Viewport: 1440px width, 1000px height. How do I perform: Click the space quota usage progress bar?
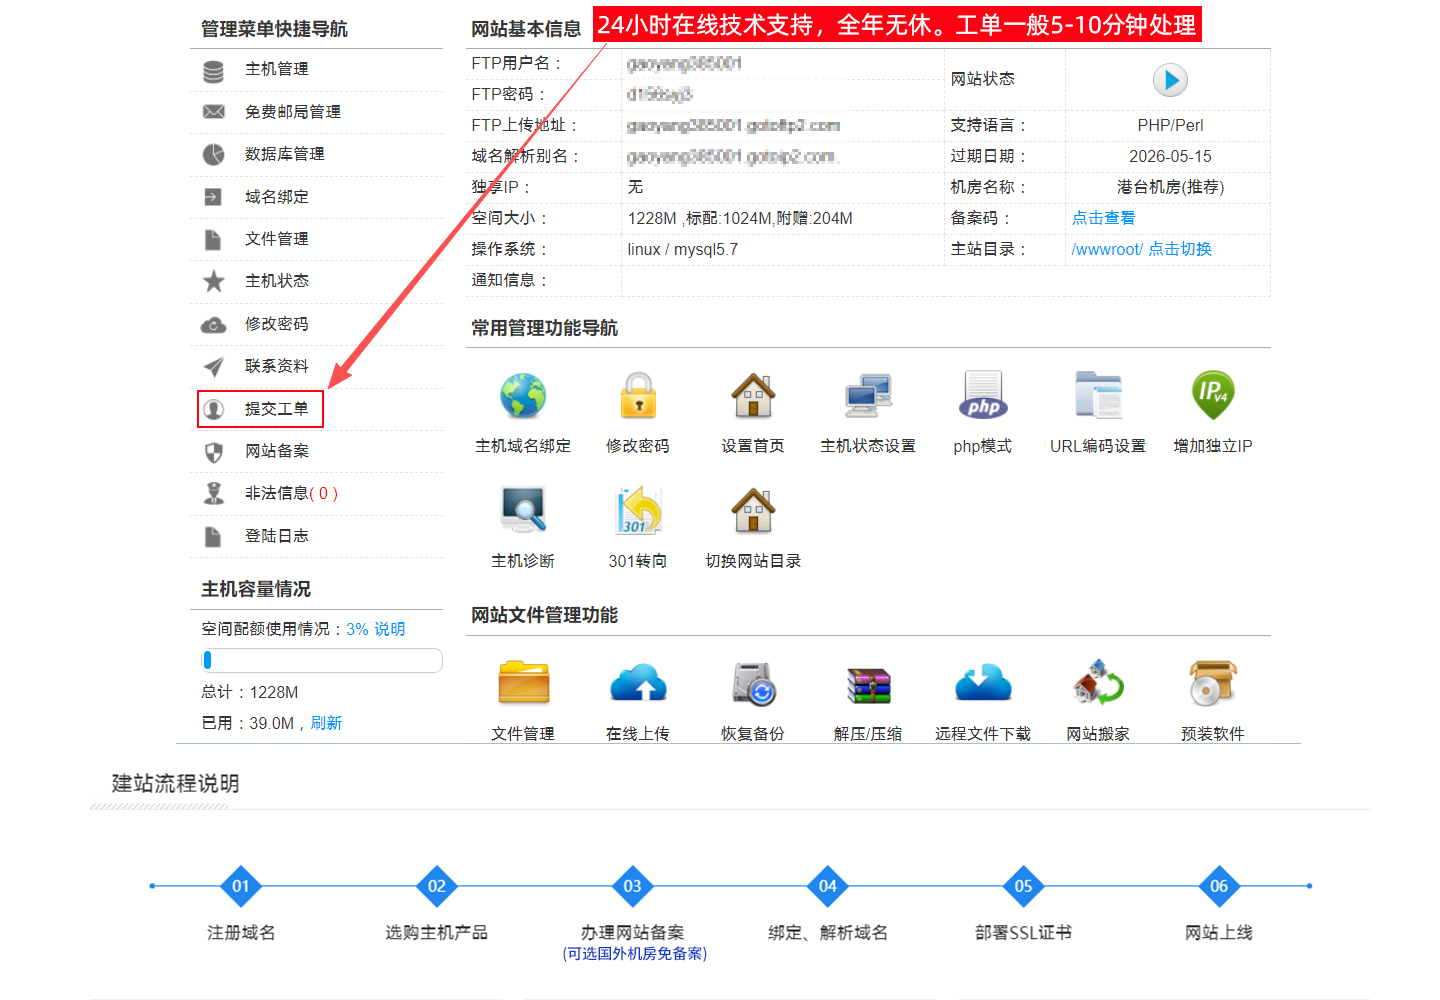[321, 660]
